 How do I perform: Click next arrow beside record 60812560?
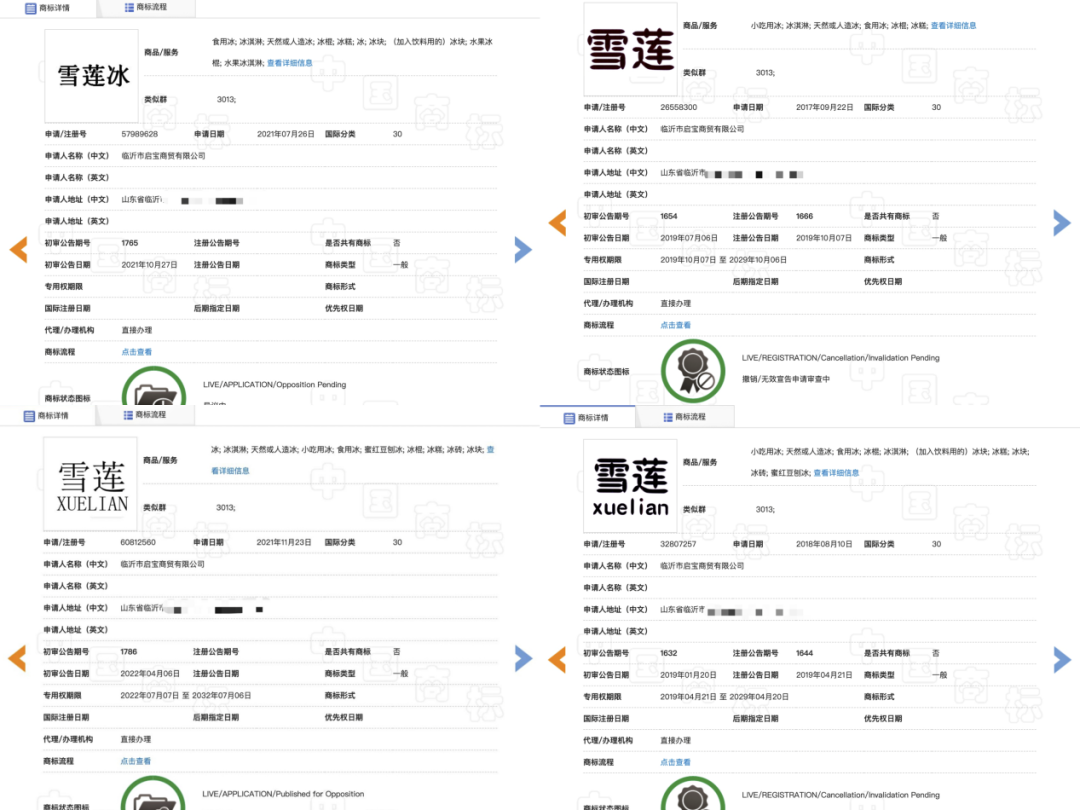click(523, 658)
